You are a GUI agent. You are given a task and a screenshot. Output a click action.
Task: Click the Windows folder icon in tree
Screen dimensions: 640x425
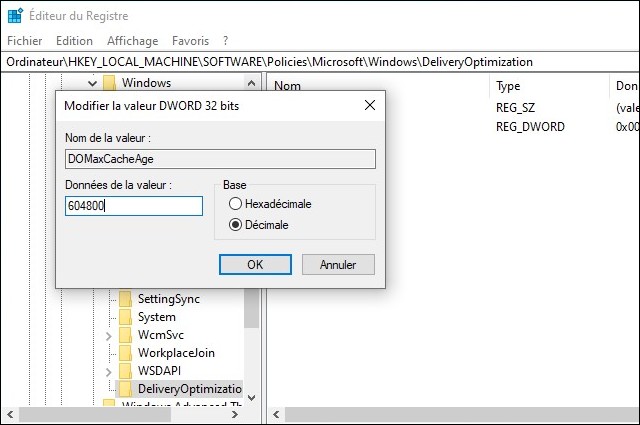point(109,83)
